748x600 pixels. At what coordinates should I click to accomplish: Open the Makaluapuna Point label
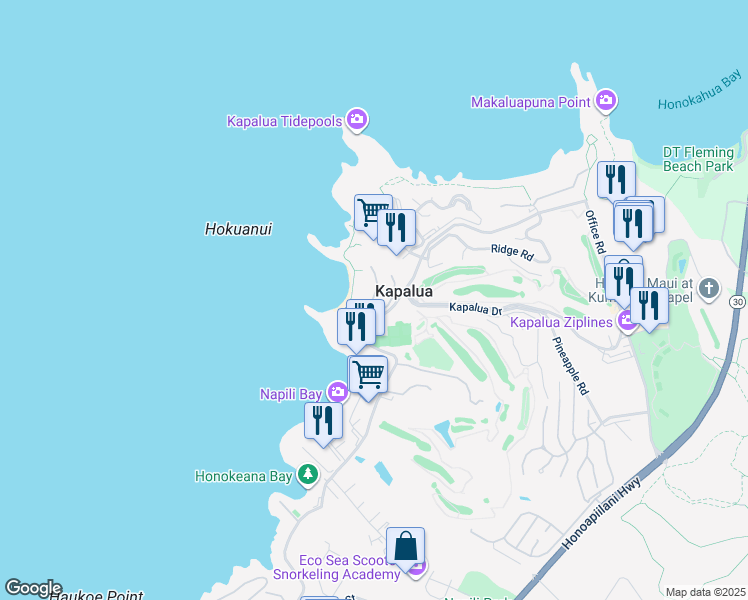[x=531, y=102]
